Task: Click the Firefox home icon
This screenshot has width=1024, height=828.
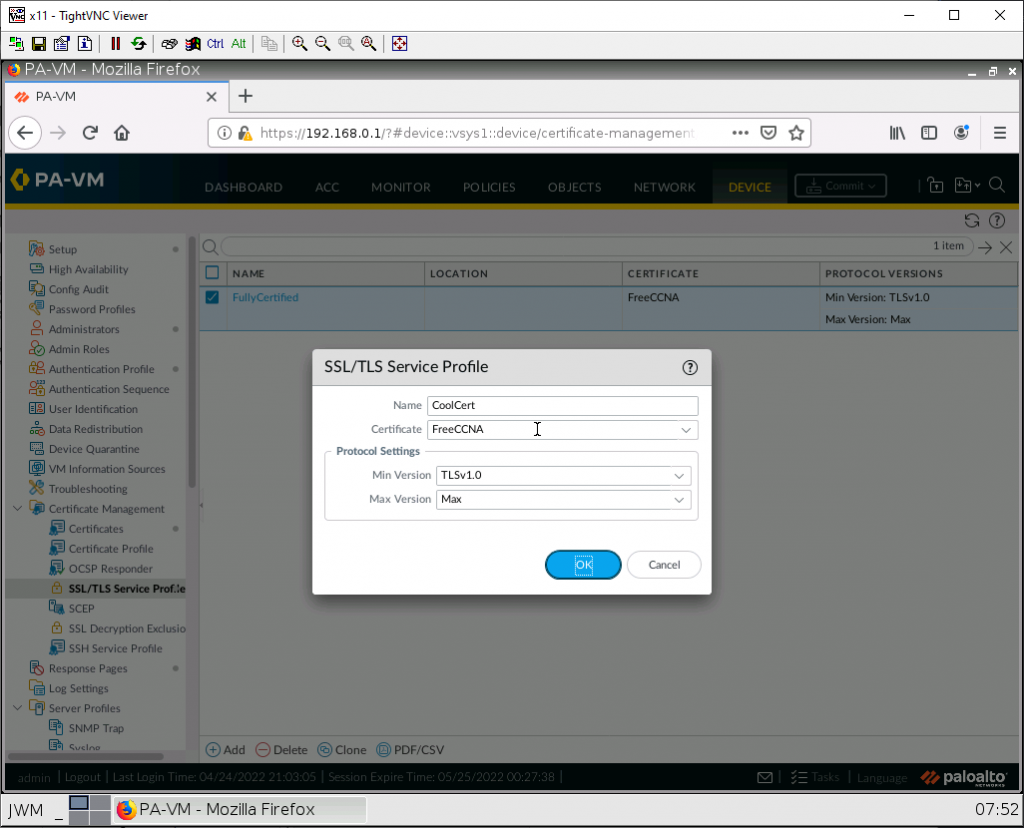Action: click(x=122, y=133)
